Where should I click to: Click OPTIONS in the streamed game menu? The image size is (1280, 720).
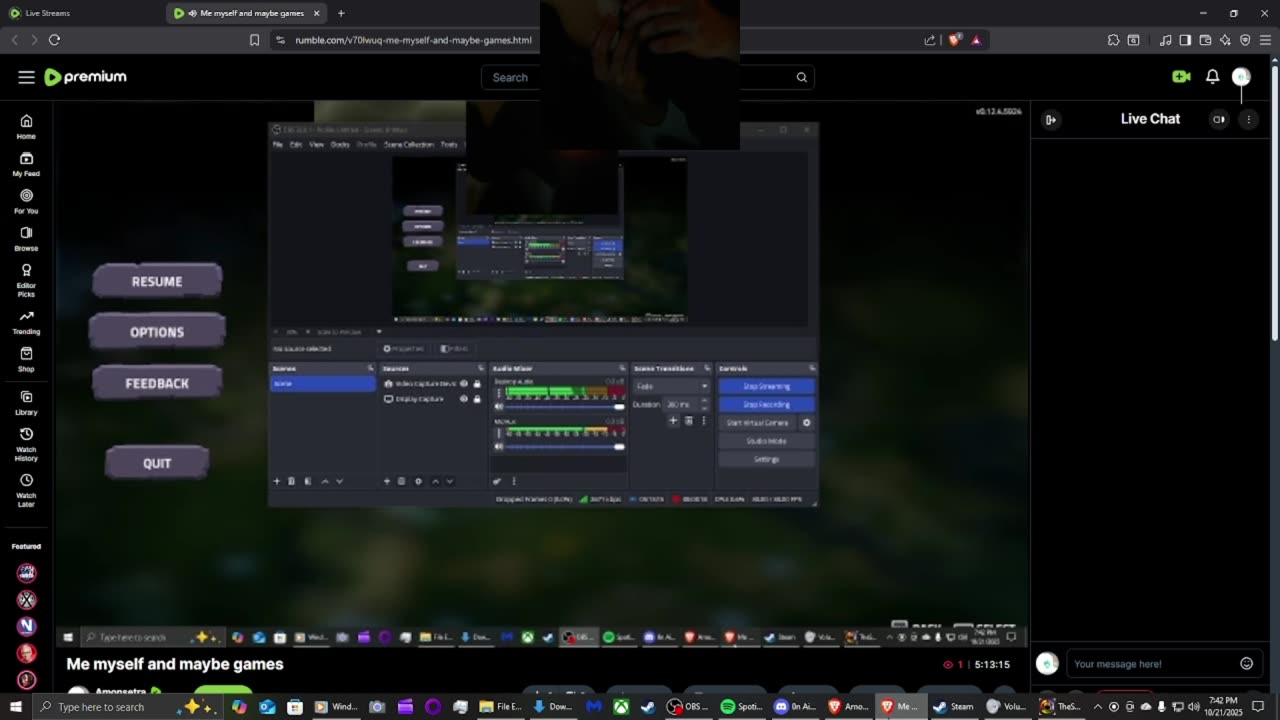tap(157, 332)
